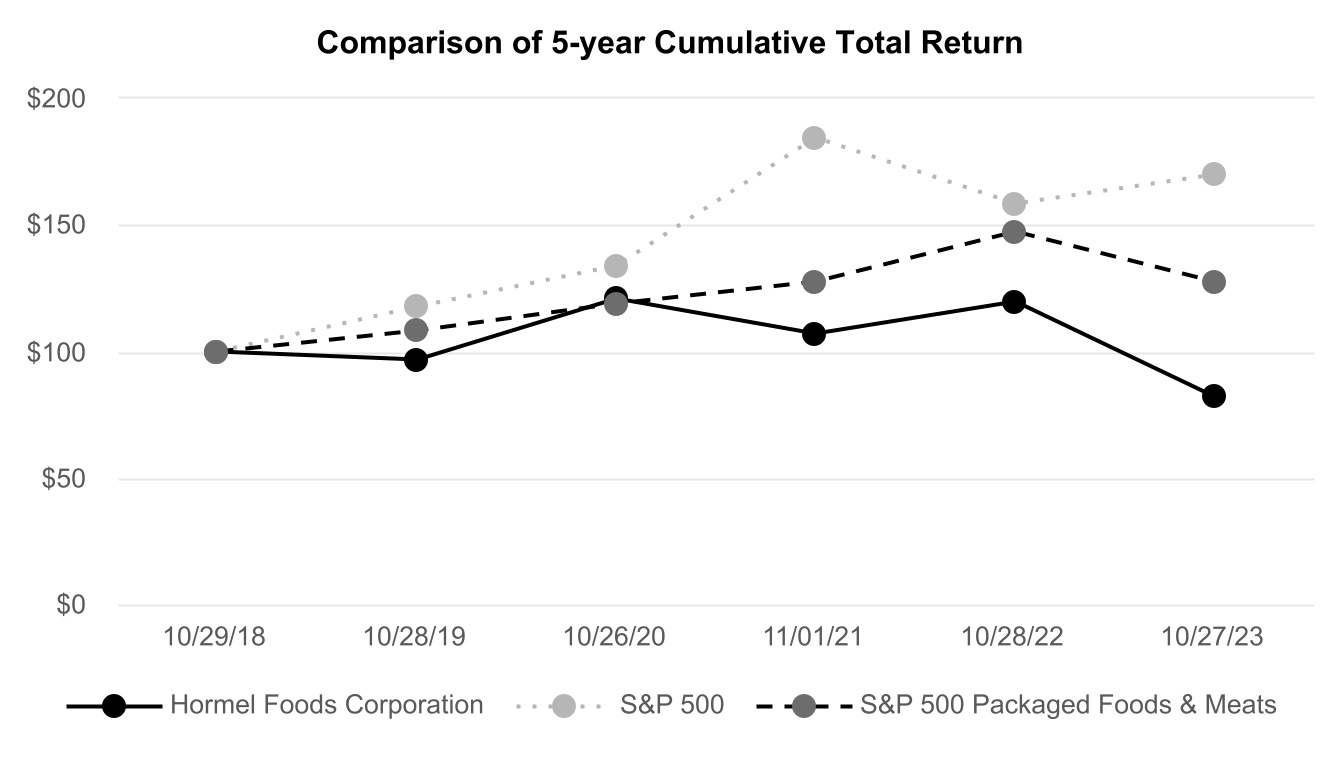Select Hormel data point at 11/01/21

(x=814, y=334)
